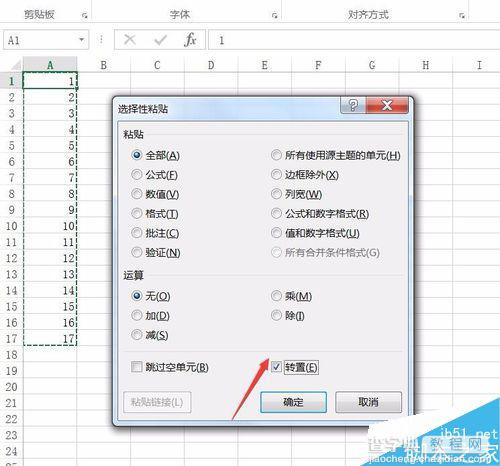Click the formula bar cancel X icon
Viewport: 500px width, 466px height.
click(x=129, y=40)
